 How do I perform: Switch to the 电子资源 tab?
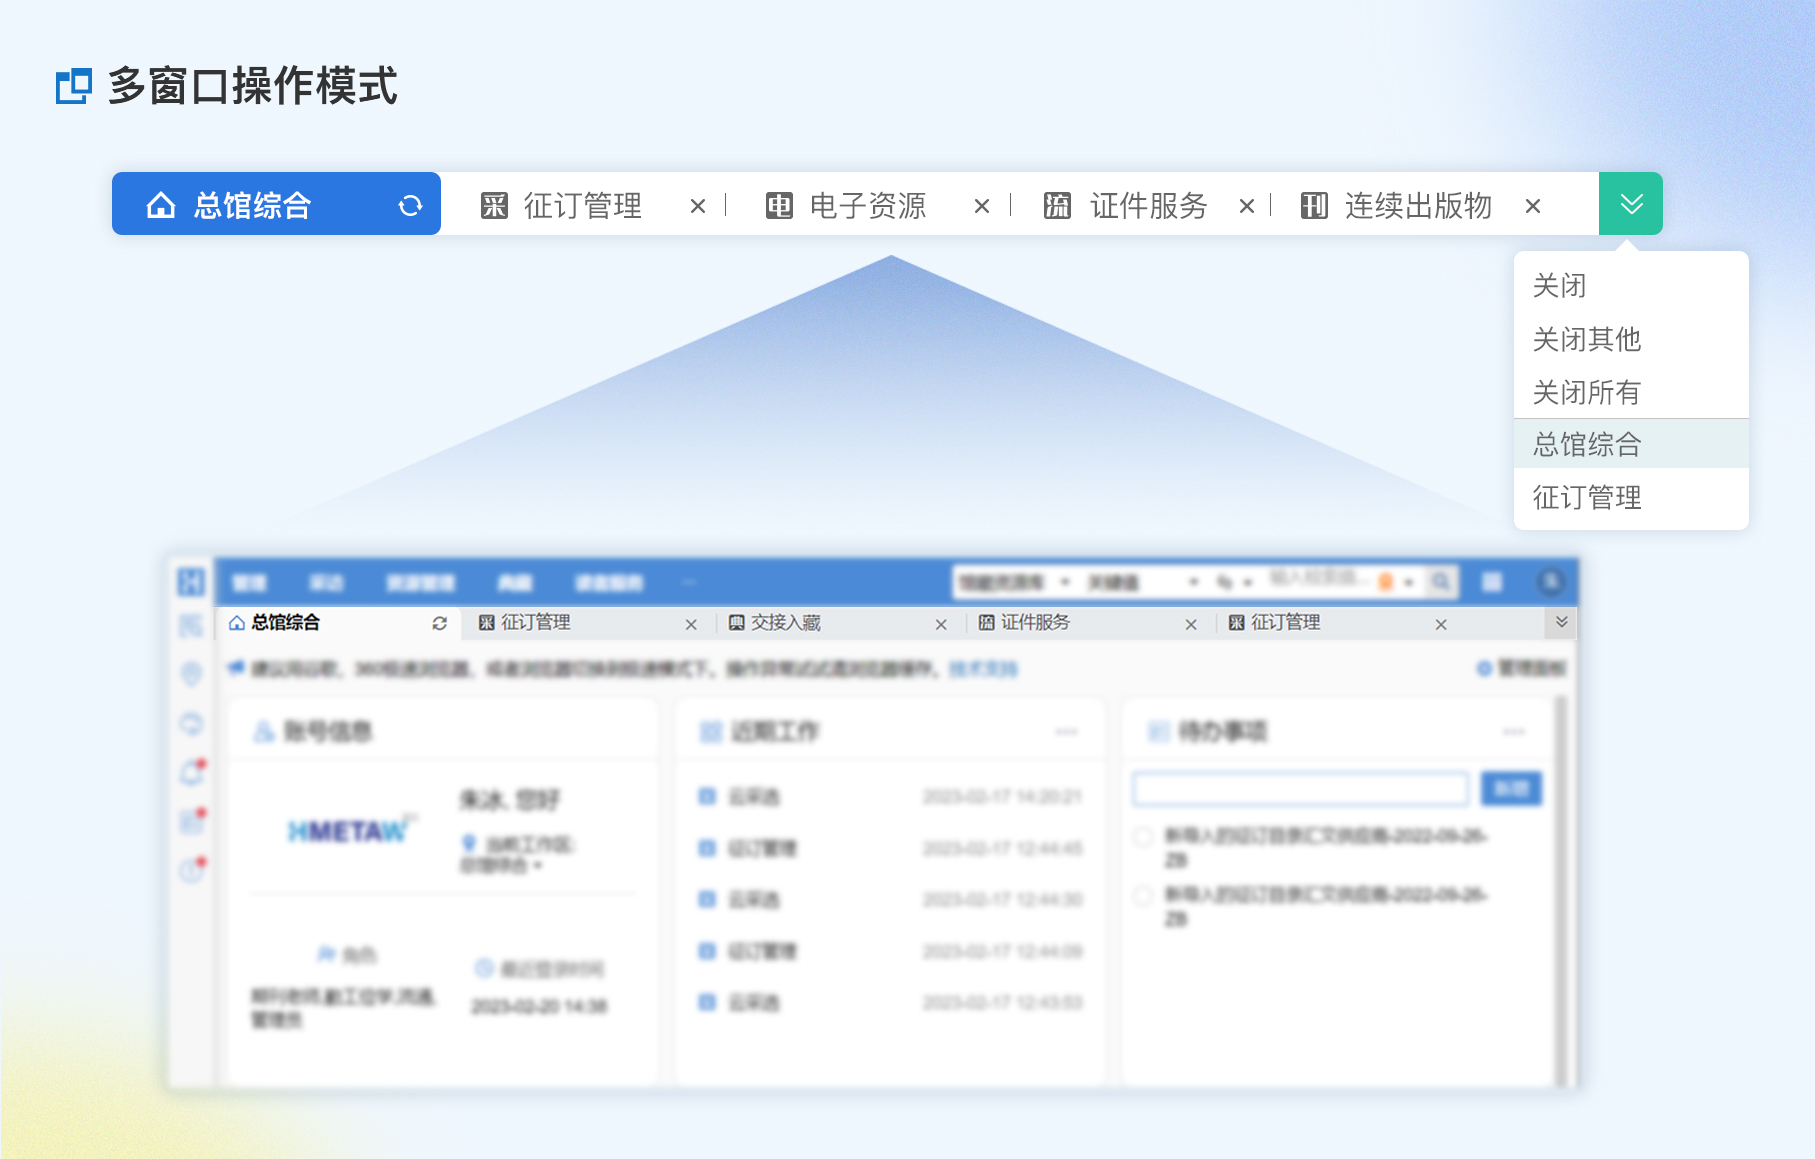867,206
